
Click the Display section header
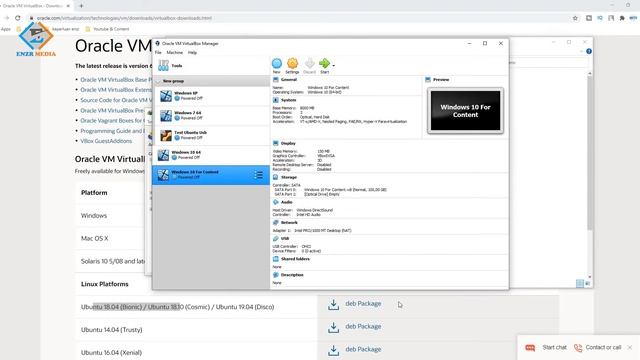pyautogui.click(x=288, y=143)
